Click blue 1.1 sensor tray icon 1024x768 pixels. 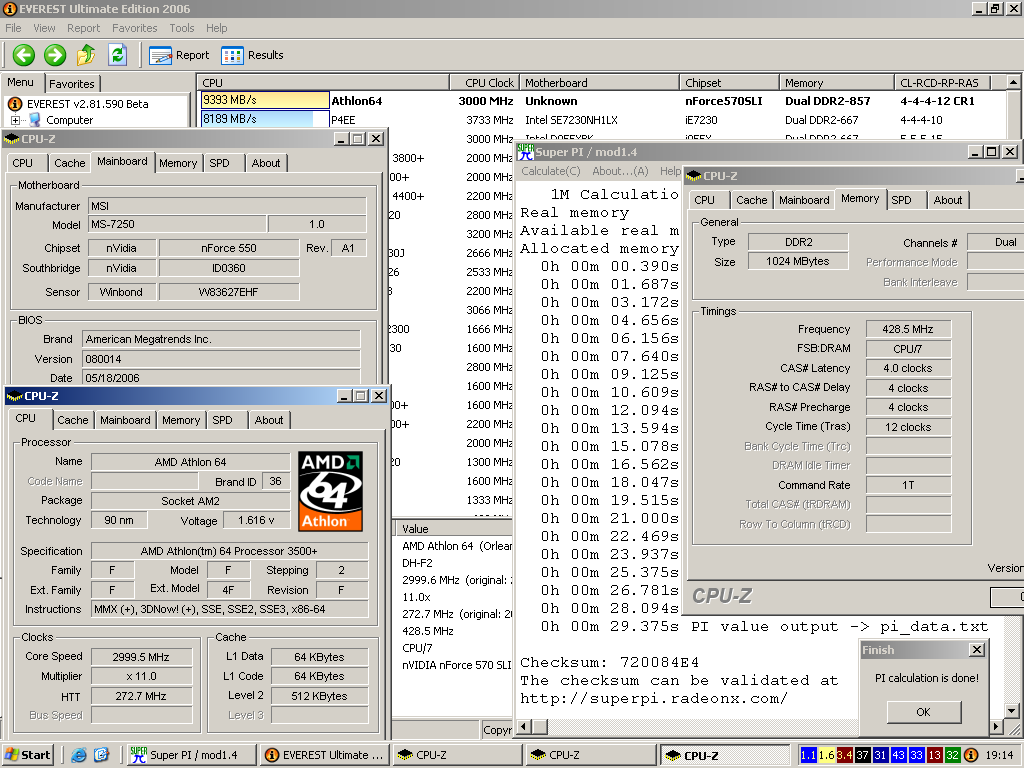click(x=808, y=755)
